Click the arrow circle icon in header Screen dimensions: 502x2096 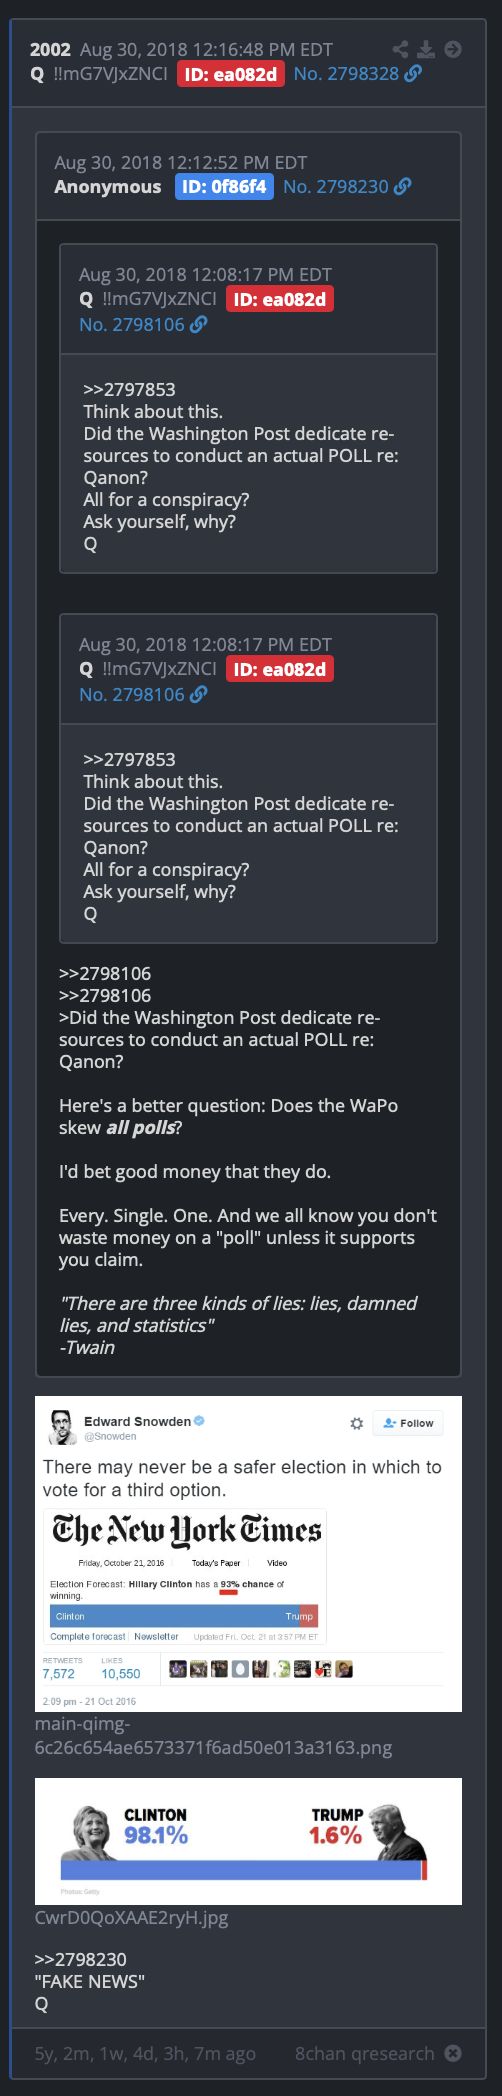click(x=453, y=49)
